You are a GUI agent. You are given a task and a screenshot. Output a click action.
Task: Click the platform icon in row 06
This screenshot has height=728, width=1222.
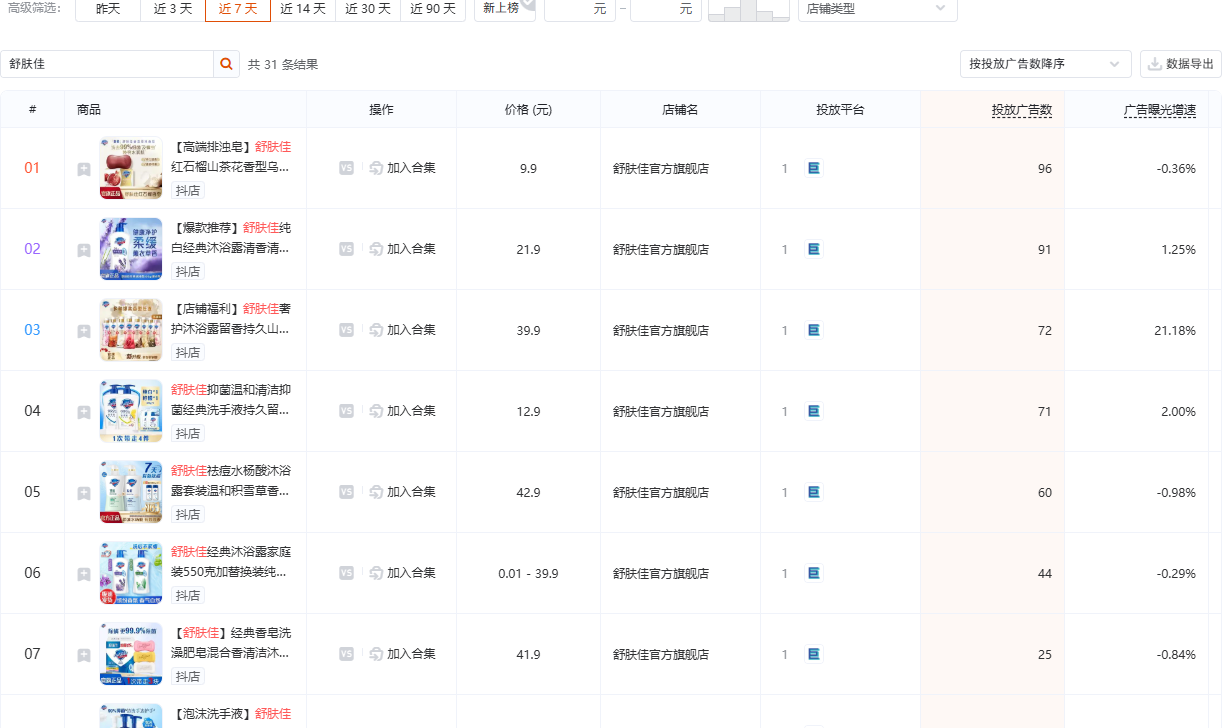814,573
